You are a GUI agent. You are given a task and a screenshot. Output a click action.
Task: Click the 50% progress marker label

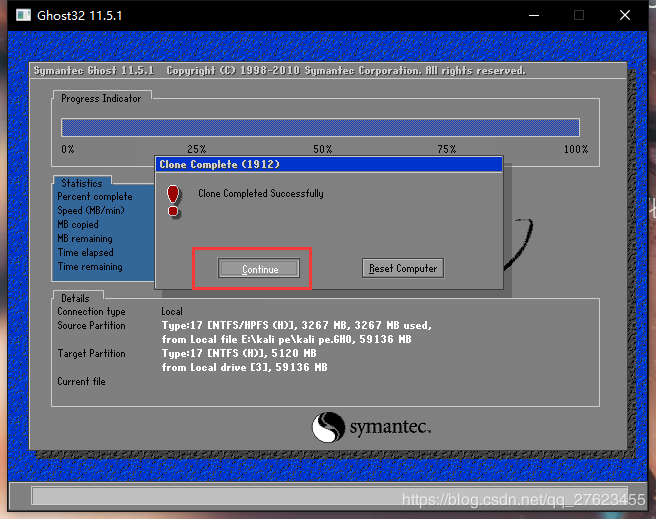[x=323, y=149]
